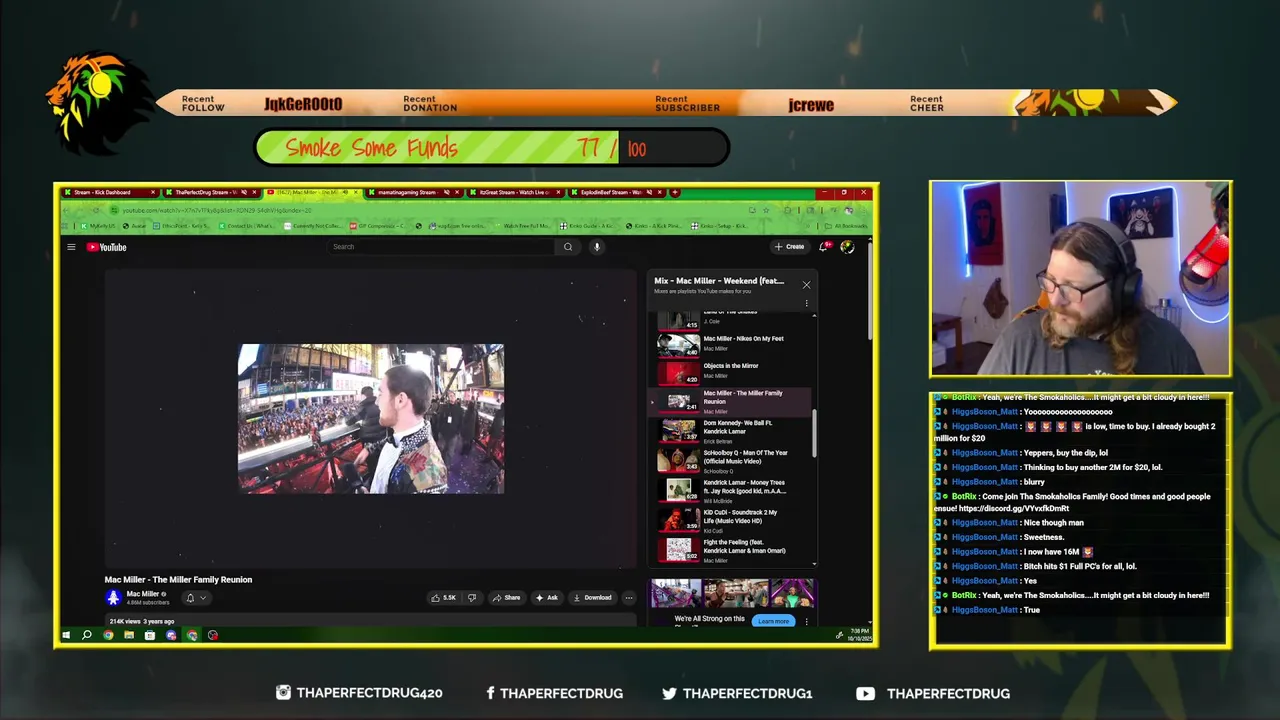The height and width of the screenshot is (720, 1280).
Task: Open channel notification bell dropdown
Action: click(195, 598)
